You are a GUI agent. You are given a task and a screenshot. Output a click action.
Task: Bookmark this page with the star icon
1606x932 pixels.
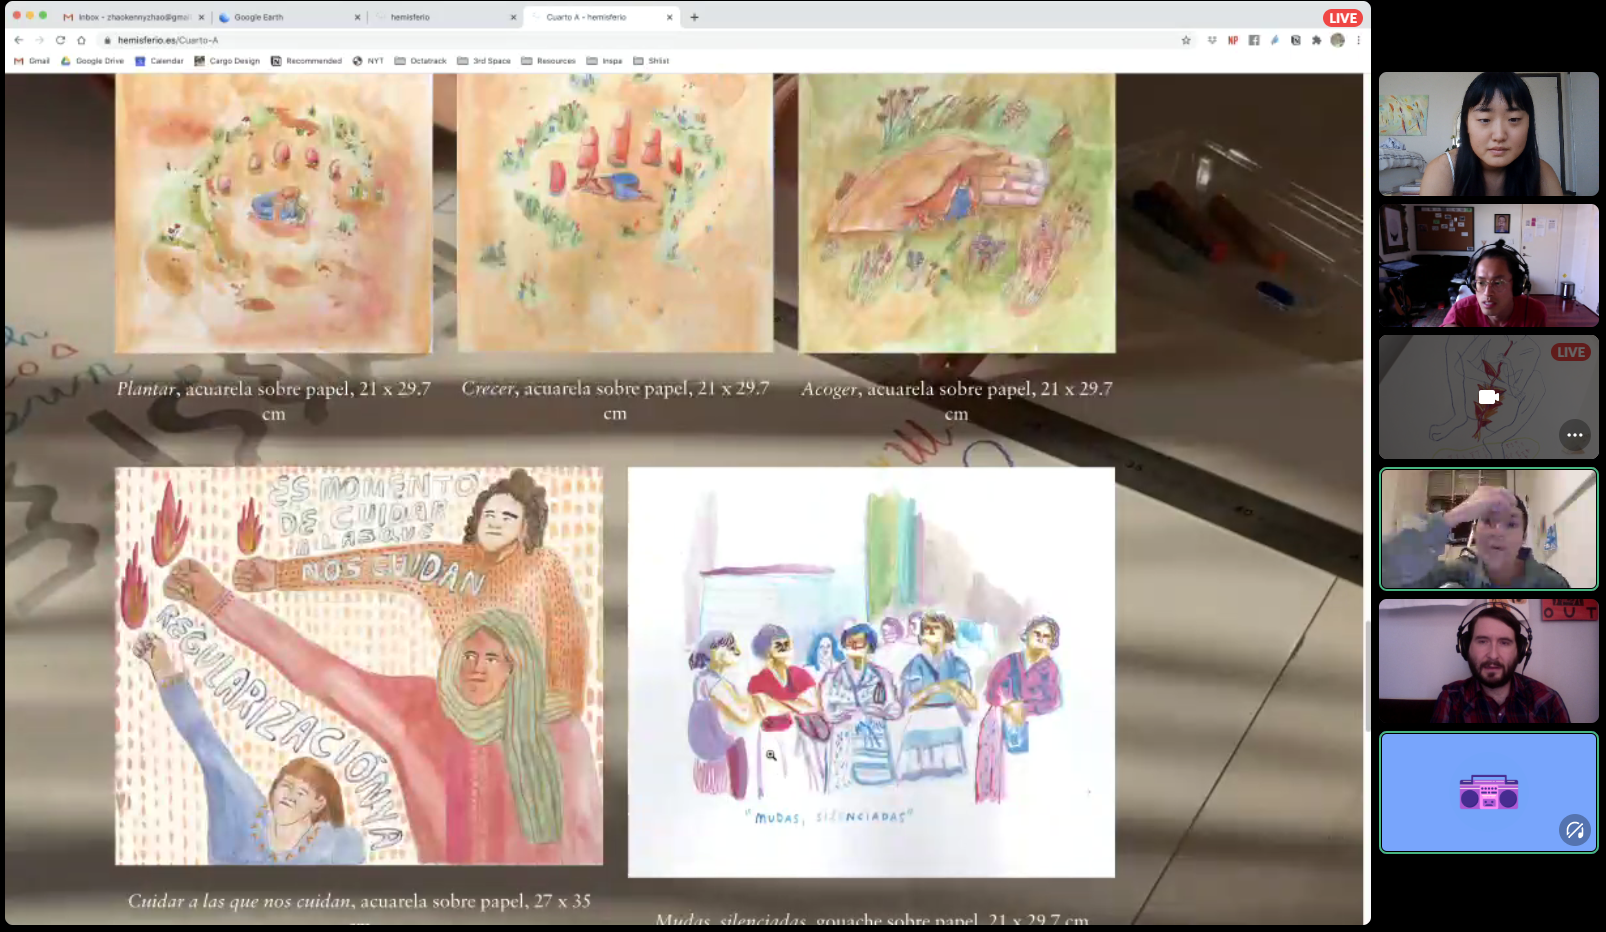point(1186,40)
